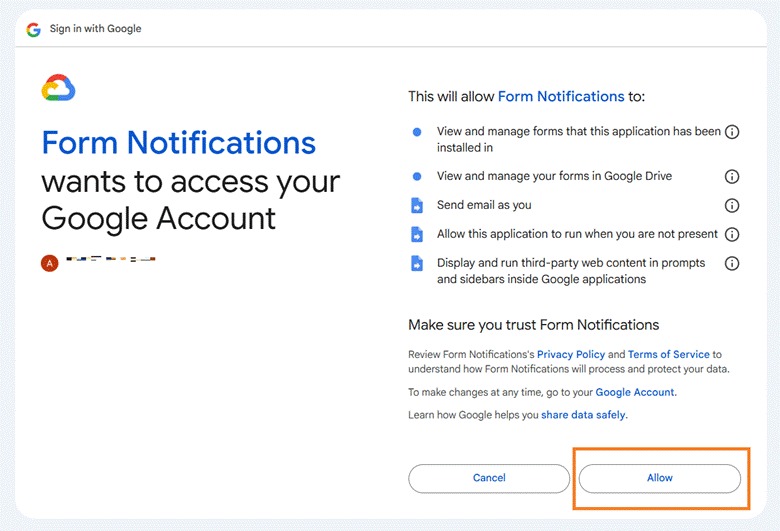The image size is (780, 531).
Task: Click large Form Notifications title text
Action: [x=179, y=143]
